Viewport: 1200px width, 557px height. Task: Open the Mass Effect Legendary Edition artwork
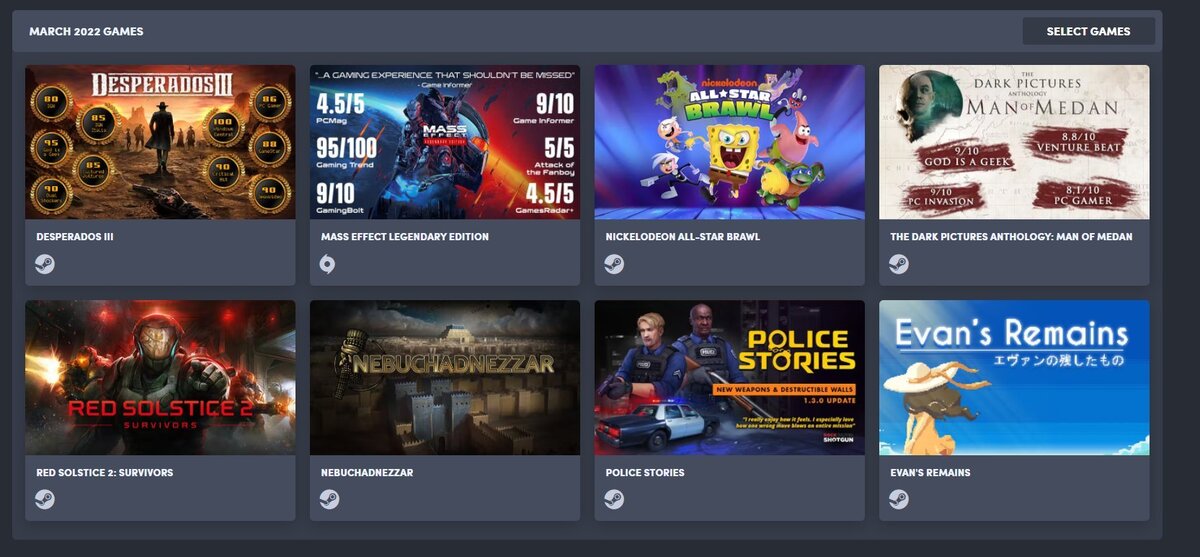(x=445, y=142)
